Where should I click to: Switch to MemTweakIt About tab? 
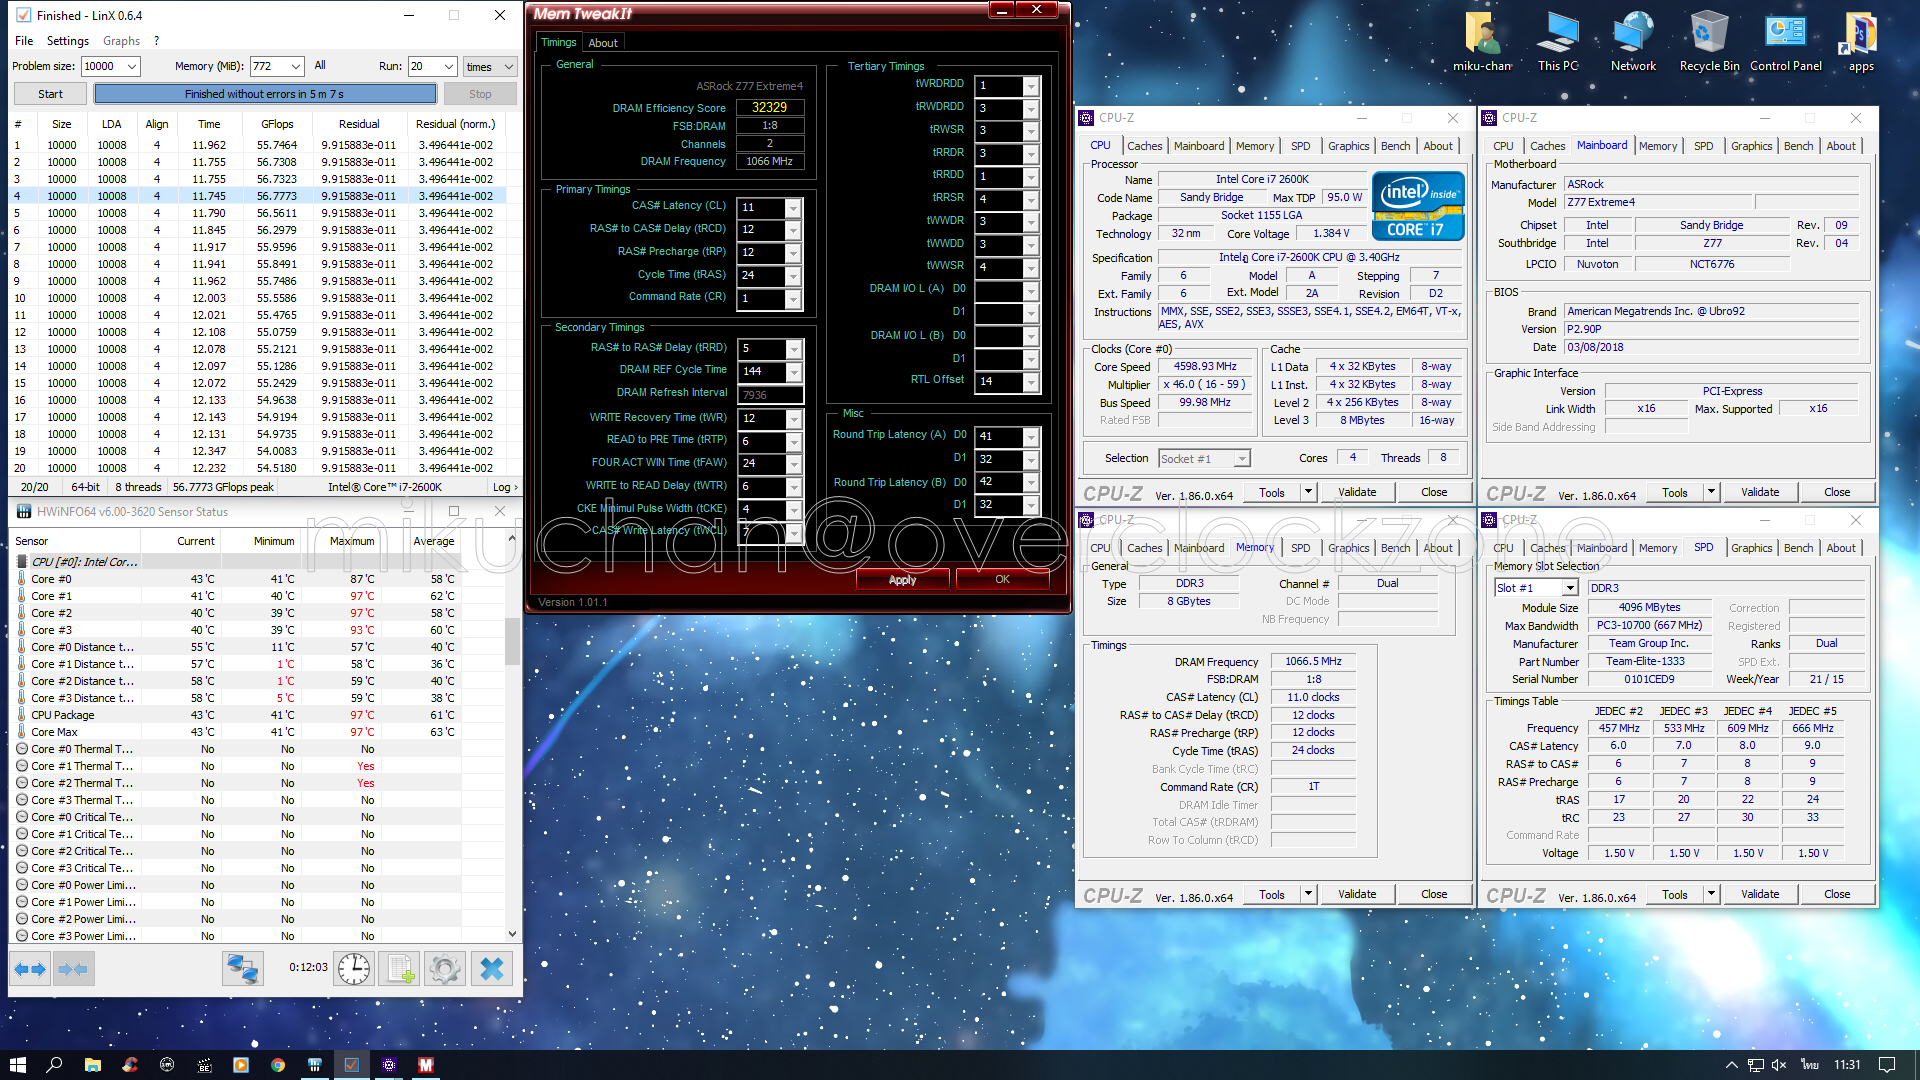(x=603, y=43)
